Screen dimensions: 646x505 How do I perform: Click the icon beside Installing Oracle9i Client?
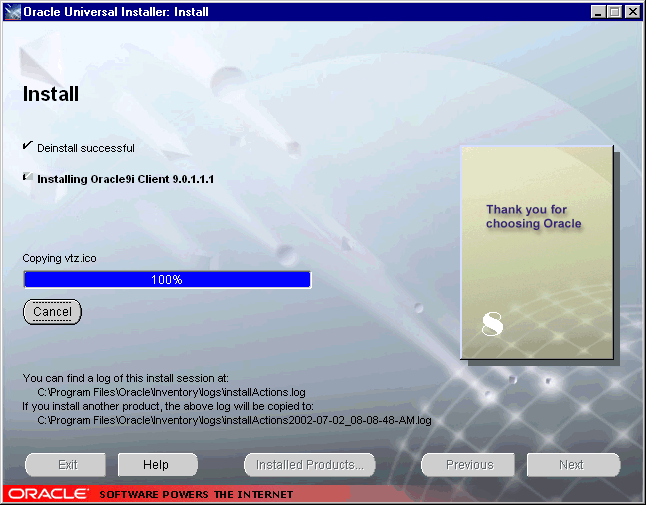tap(28, 177)
